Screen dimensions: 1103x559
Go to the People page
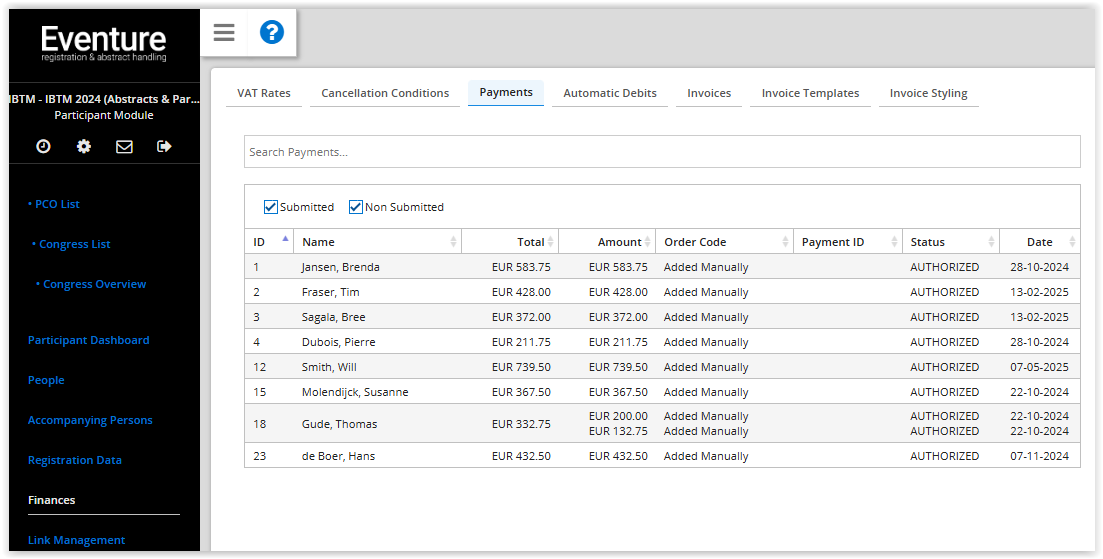pos(46,380)
